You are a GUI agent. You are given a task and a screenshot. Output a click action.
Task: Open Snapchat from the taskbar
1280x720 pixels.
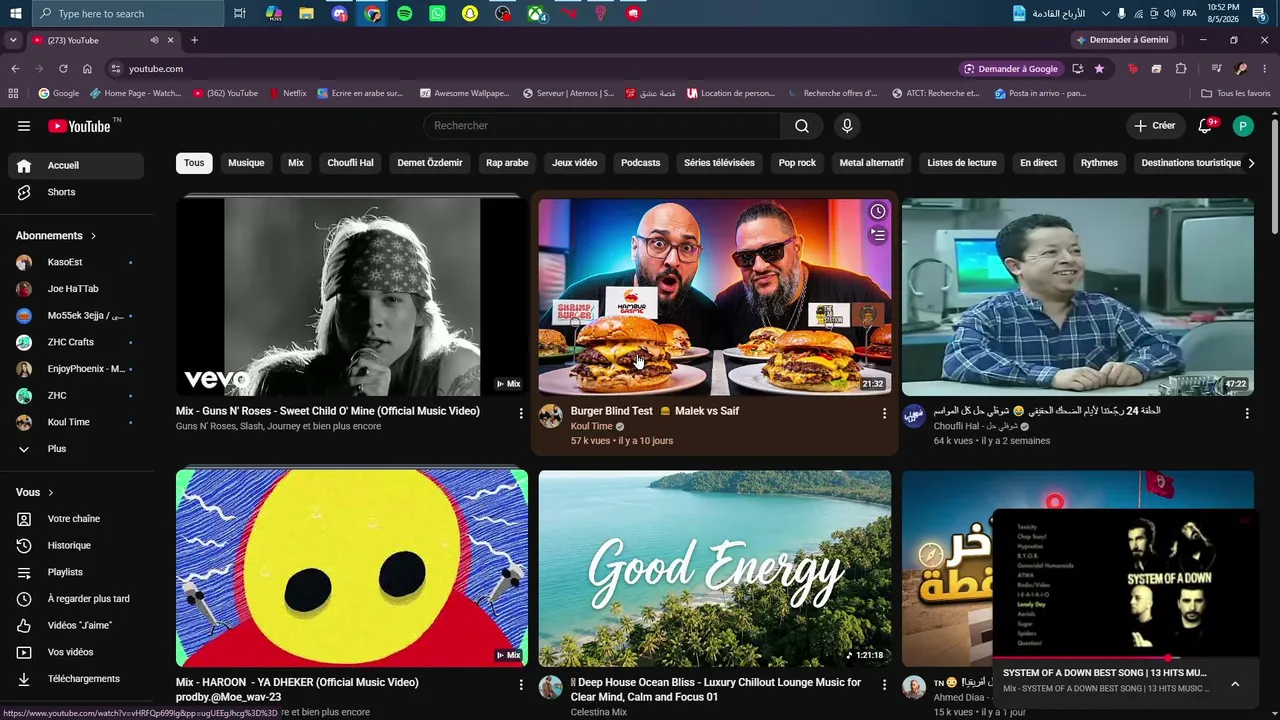[470, 13]
